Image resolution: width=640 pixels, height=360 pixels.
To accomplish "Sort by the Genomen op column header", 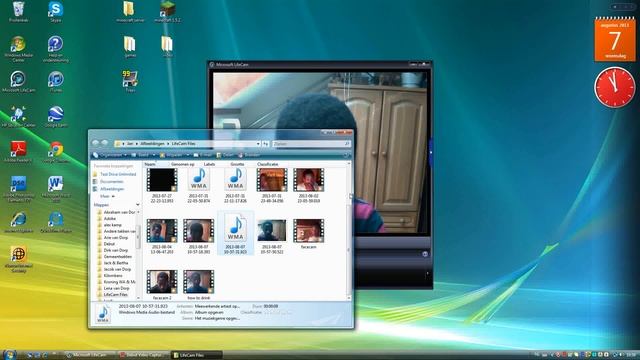I will tap(182, 164).
